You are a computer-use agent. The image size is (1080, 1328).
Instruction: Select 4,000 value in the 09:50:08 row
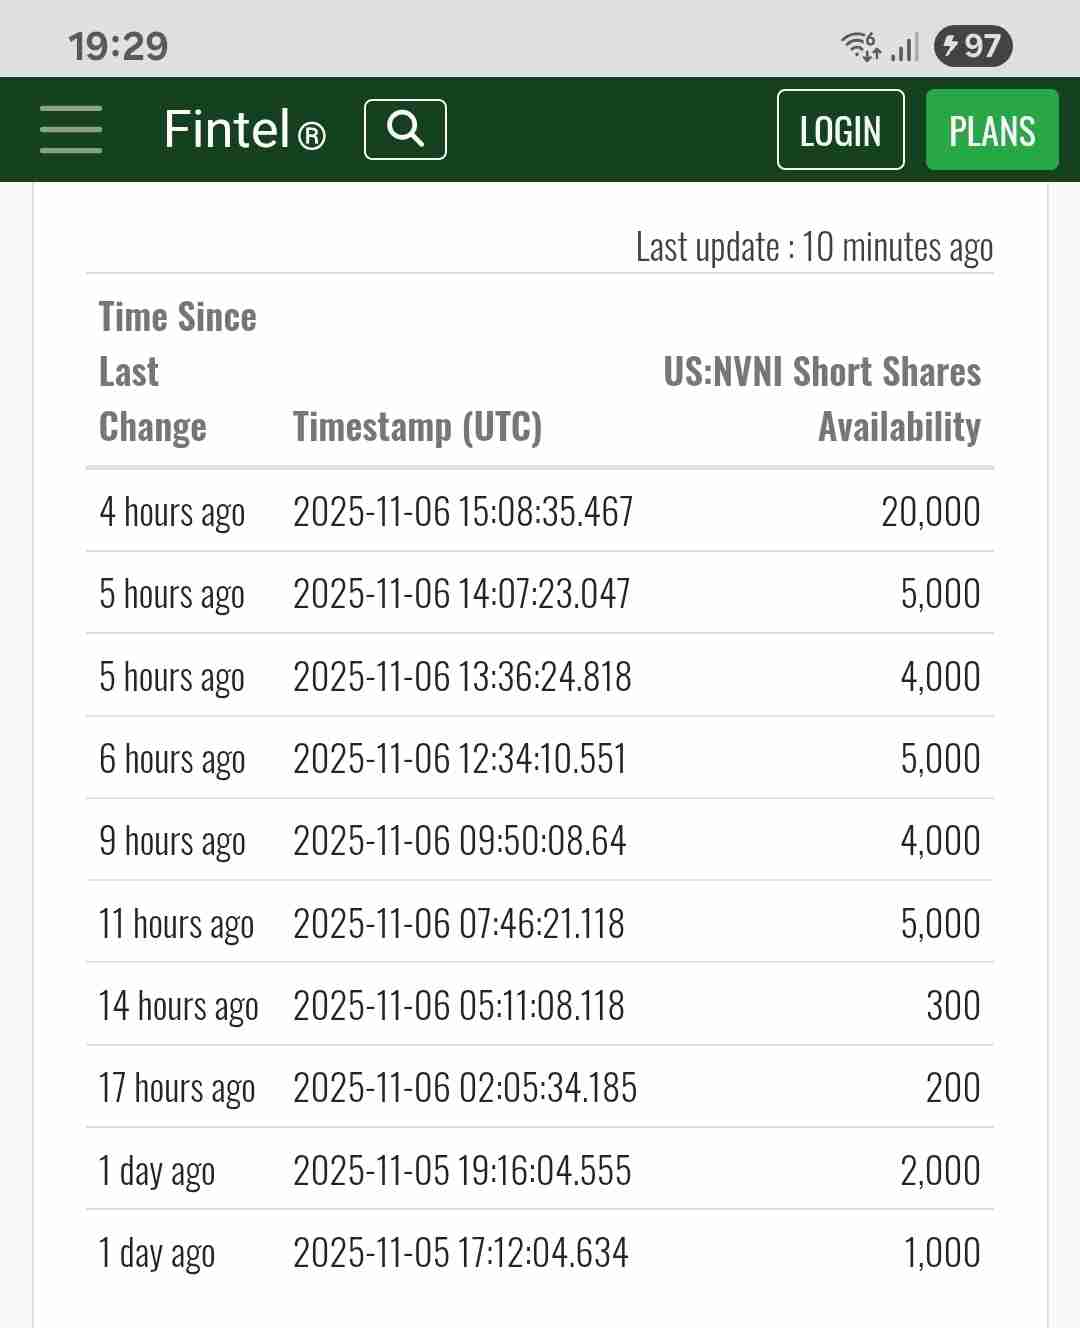coord(941,841)
